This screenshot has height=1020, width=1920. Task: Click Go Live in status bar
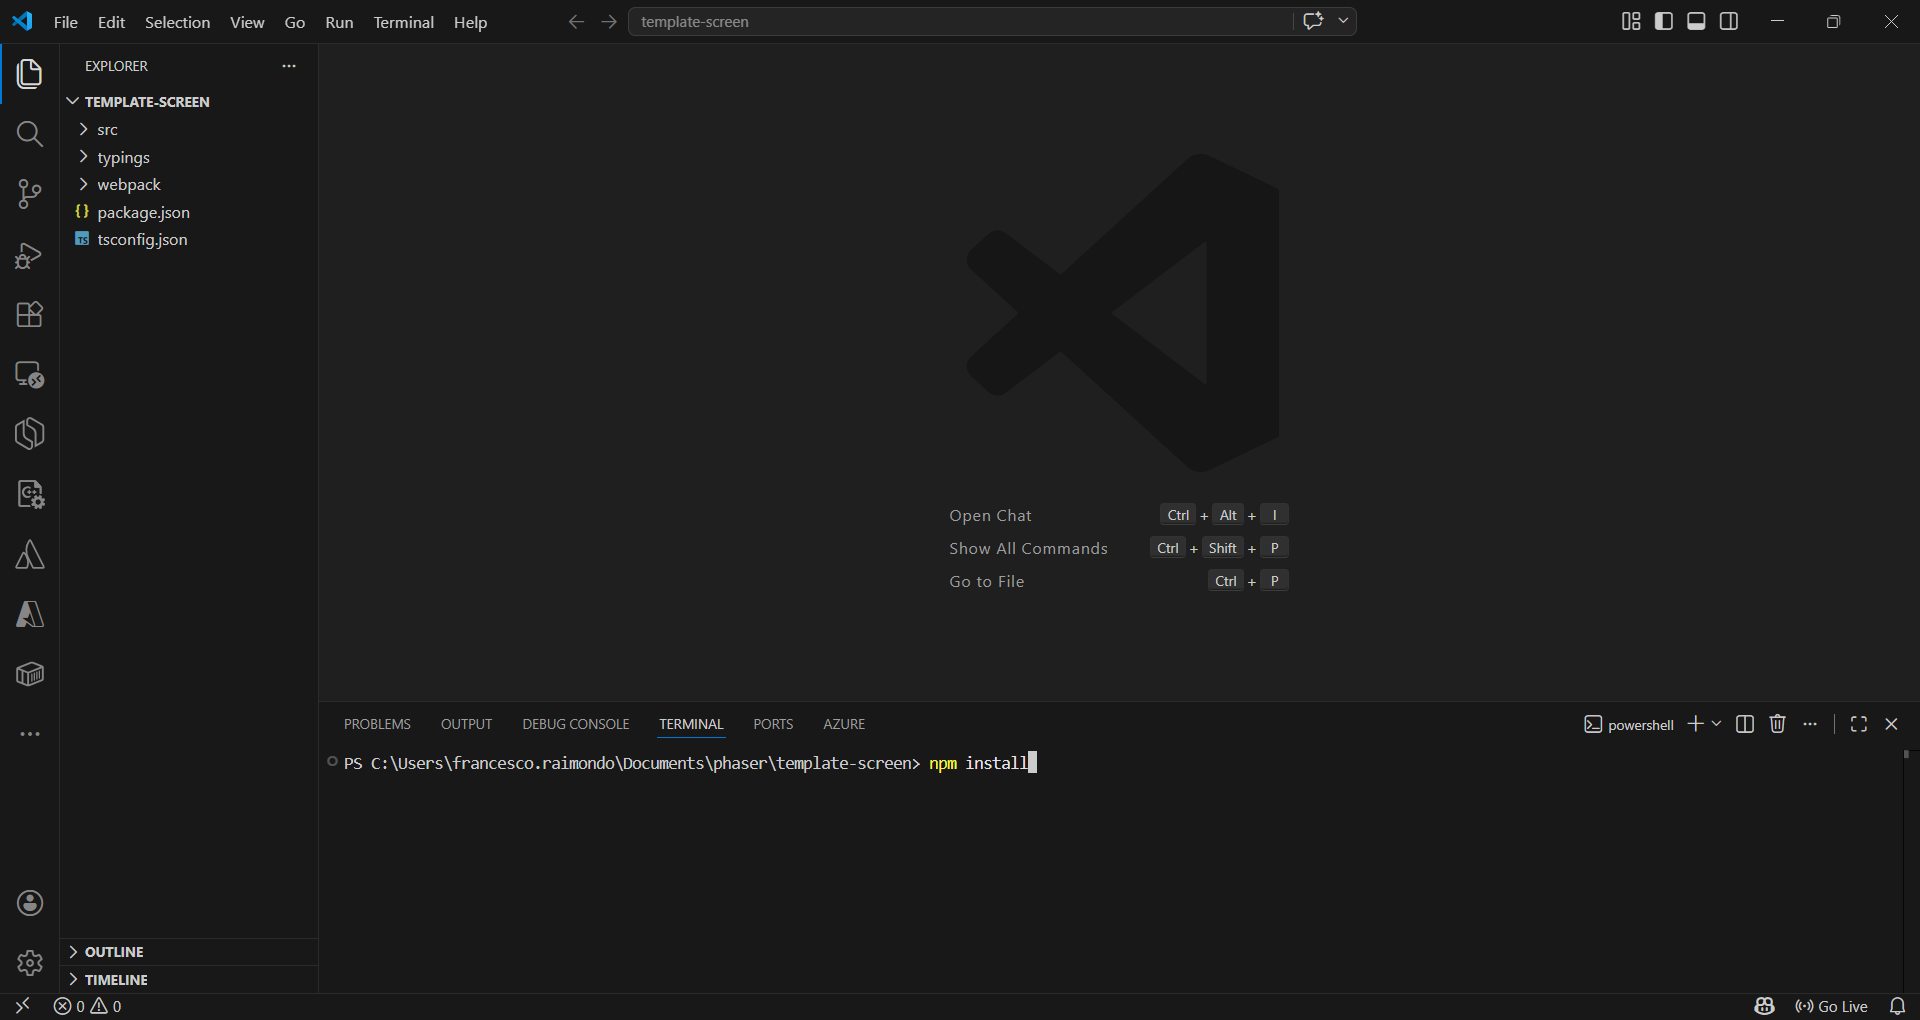[x=1832, y=1006]
